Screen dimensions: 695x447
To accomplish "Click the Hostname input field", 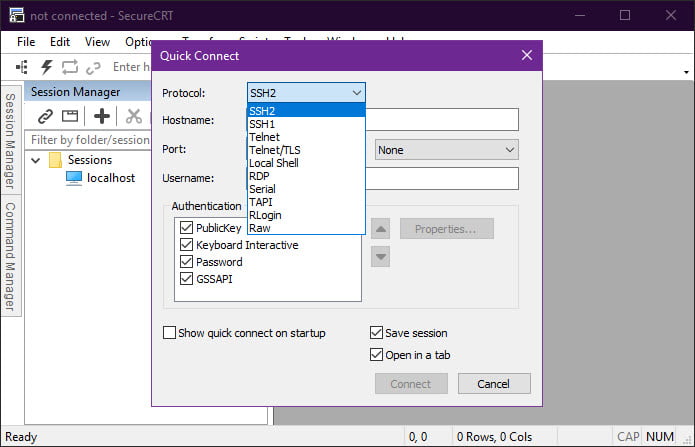I will point(442,120).
